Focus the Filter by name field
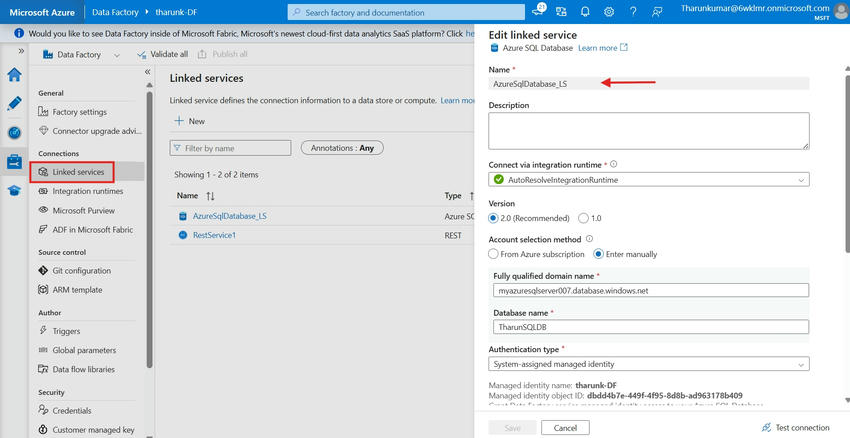Screen dimensions: 850x438 [230, 148]
